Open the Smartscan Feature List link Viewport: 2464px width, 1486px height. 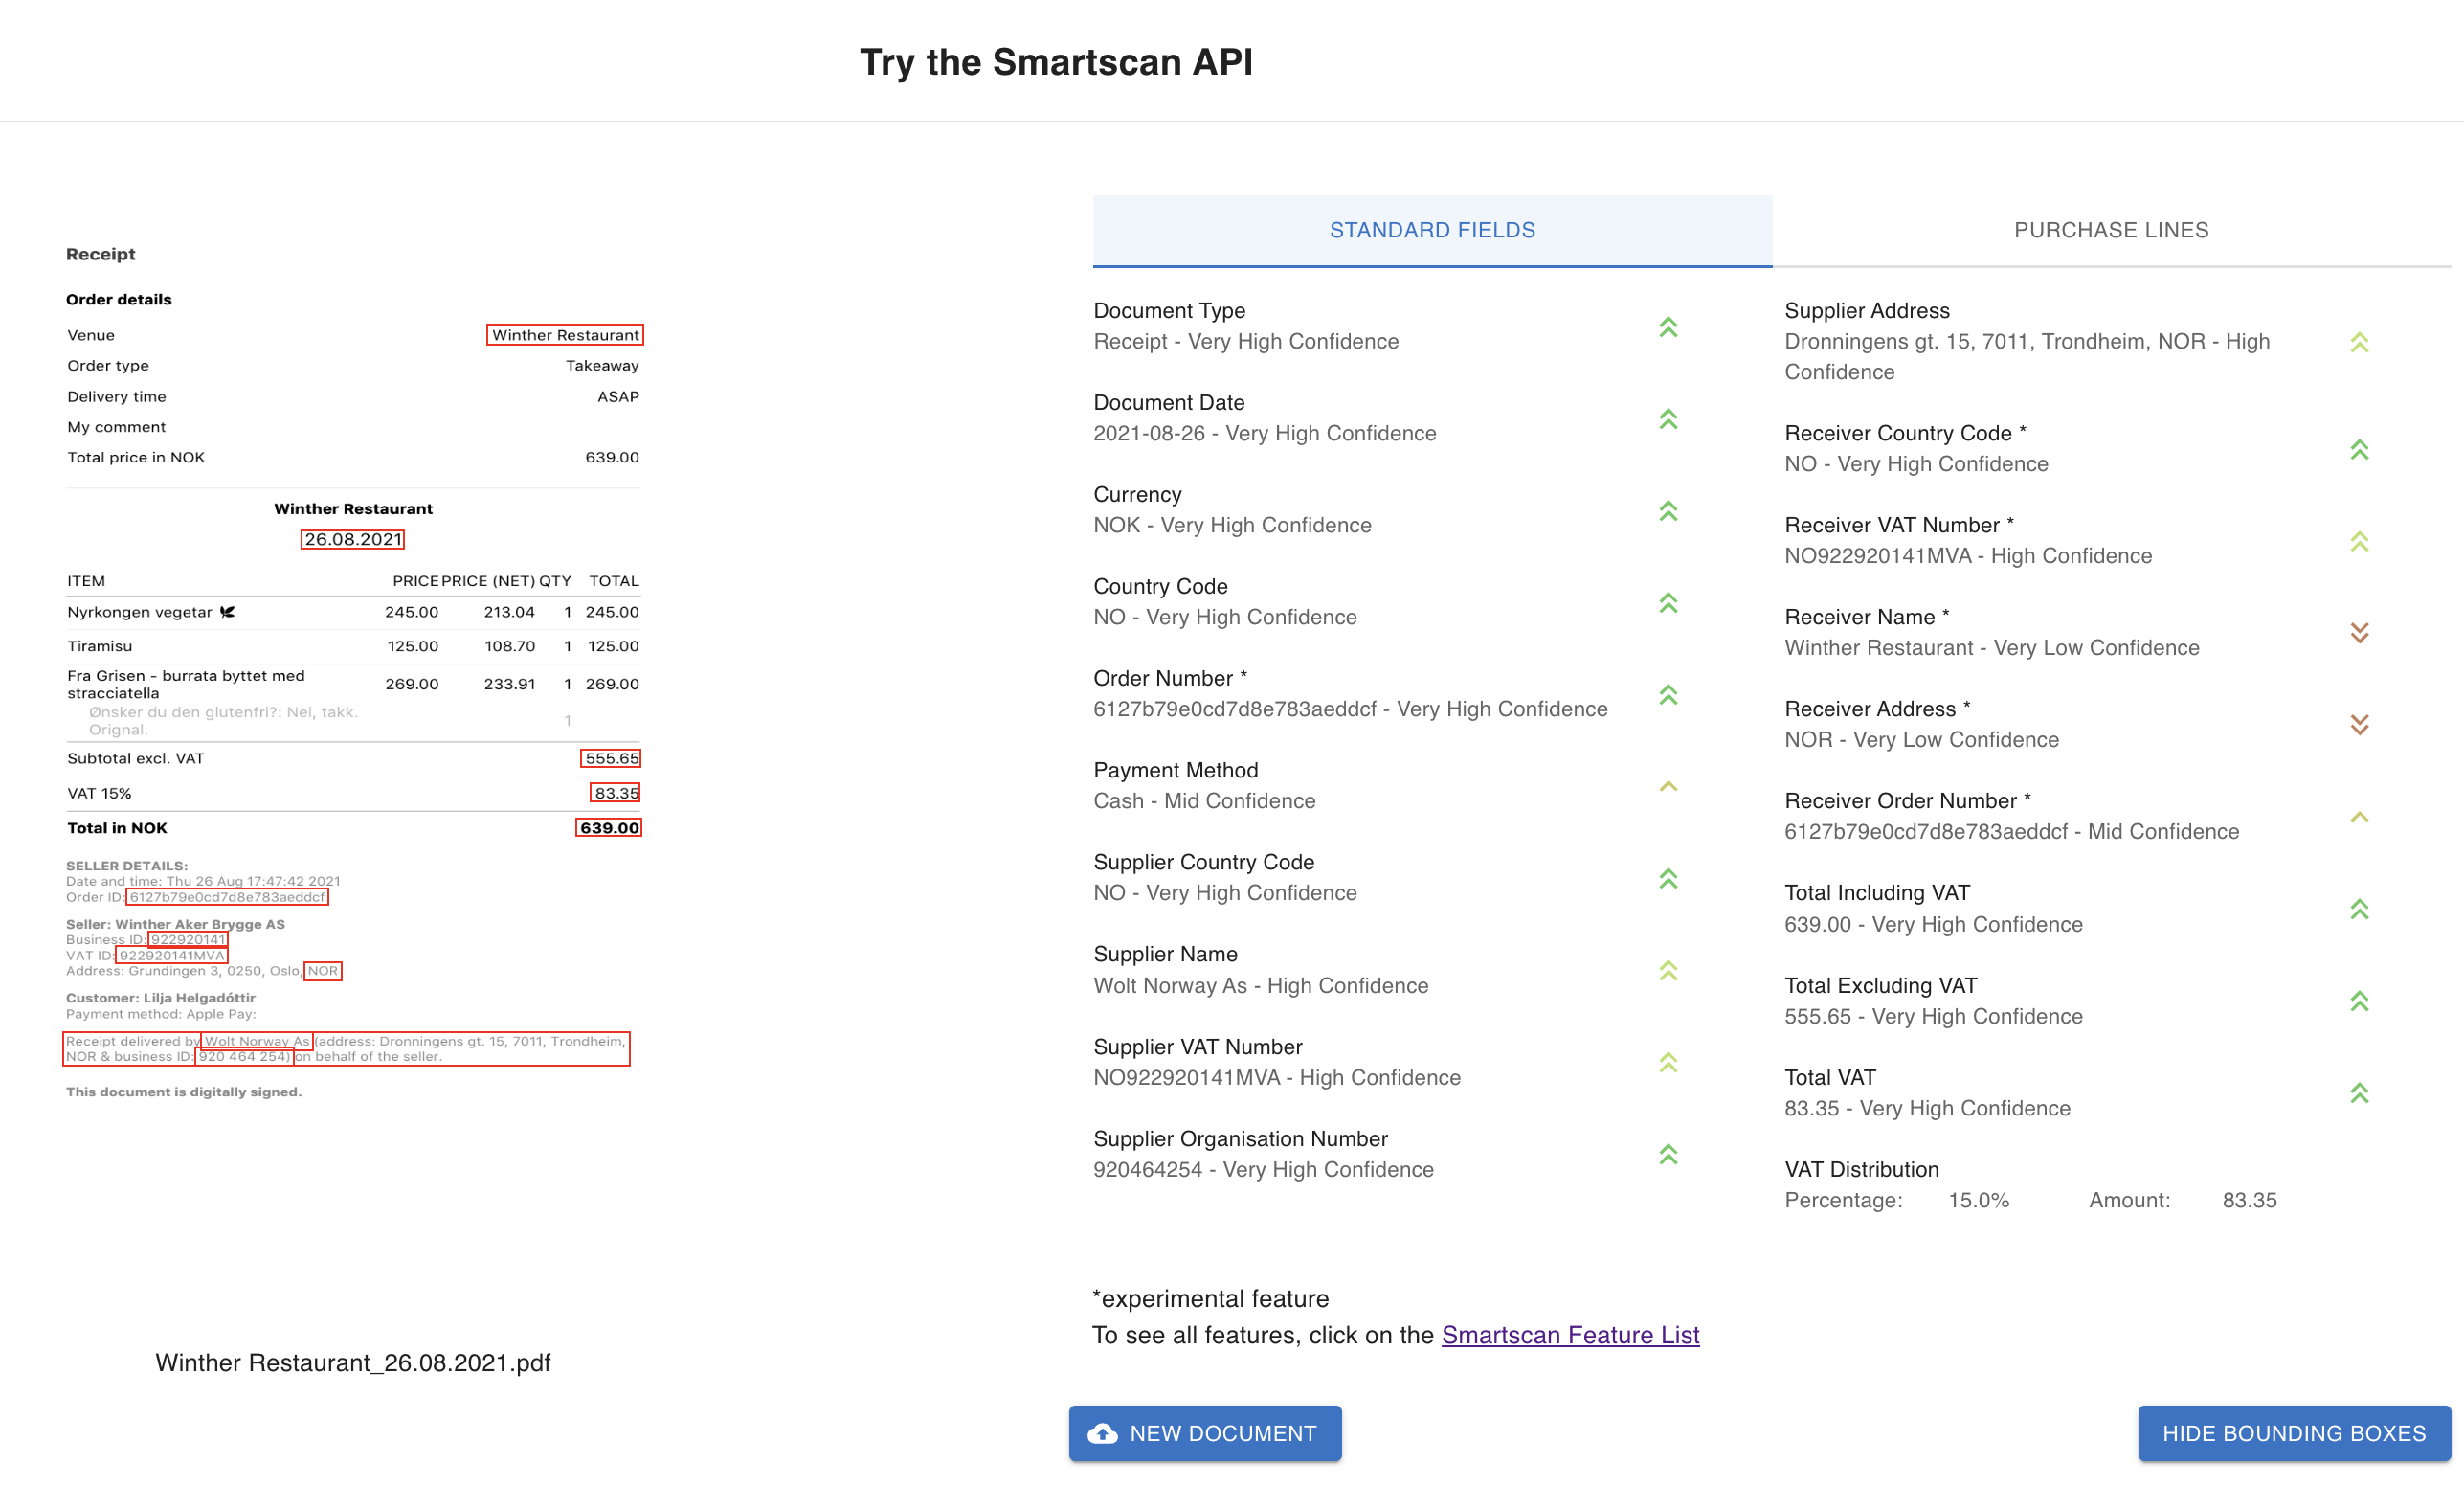click(x=1570, y=1334)
